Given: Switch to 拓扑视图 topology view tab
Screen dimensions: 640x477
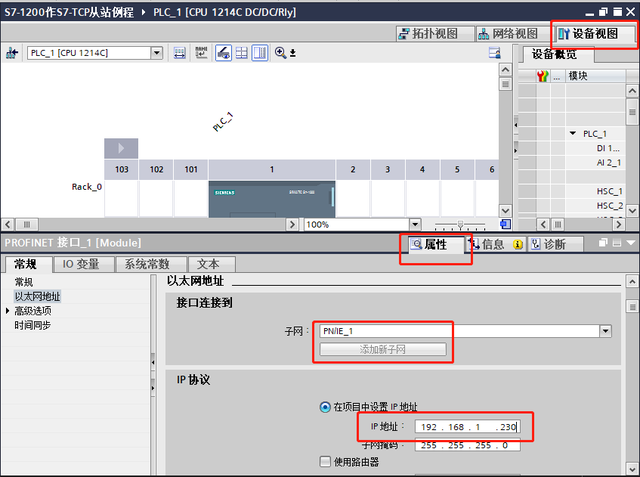Looking at the screenshot, I should coord(436,33).
